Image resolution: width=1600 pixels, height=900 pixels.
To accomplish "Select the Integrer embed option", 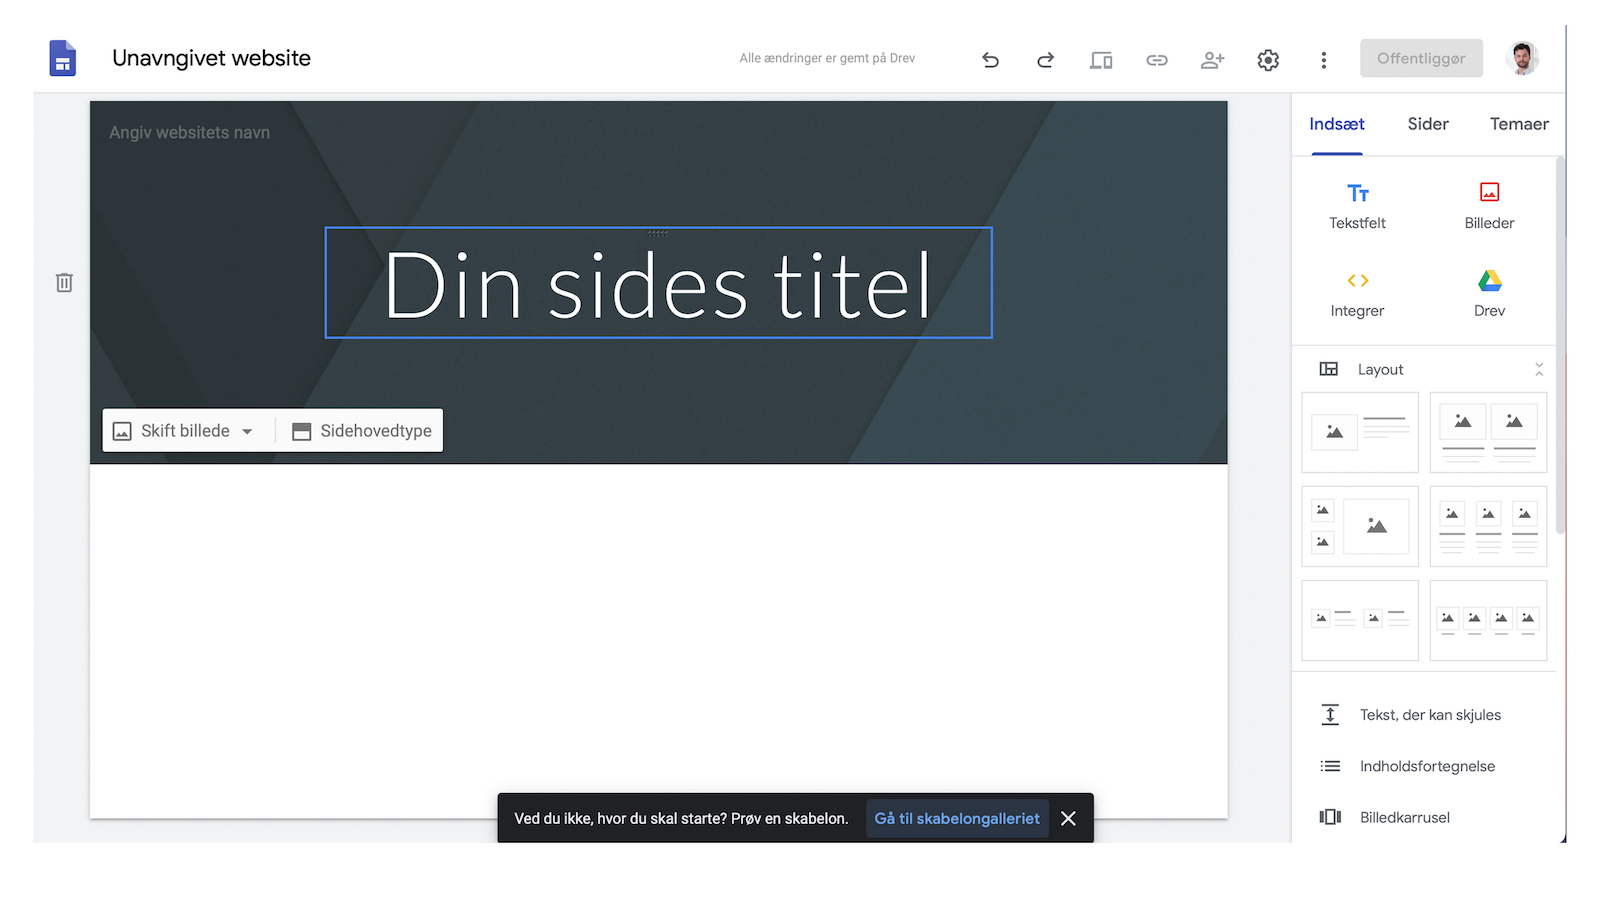I will coord(1357,294).
